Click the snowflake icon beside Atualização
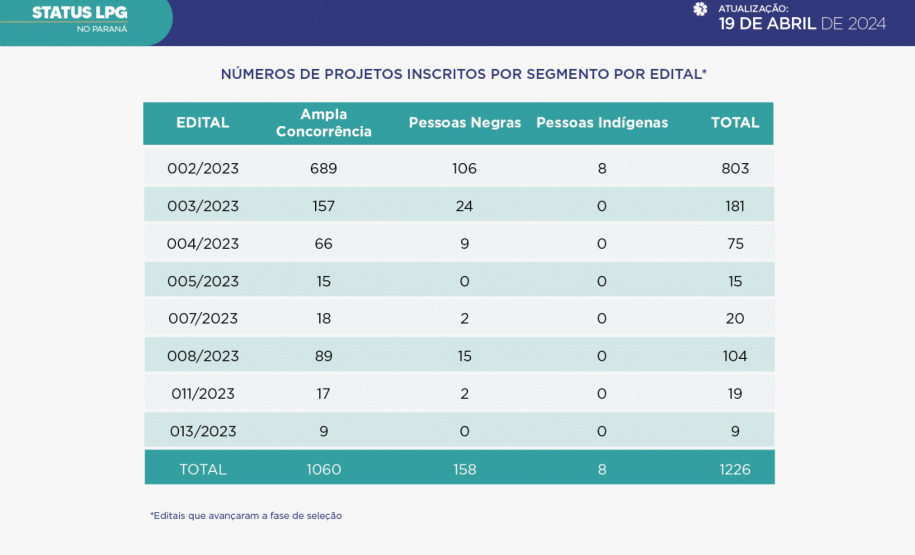This screenshot has width=915, height=555. pyautogui.click(x=700, y=9)
